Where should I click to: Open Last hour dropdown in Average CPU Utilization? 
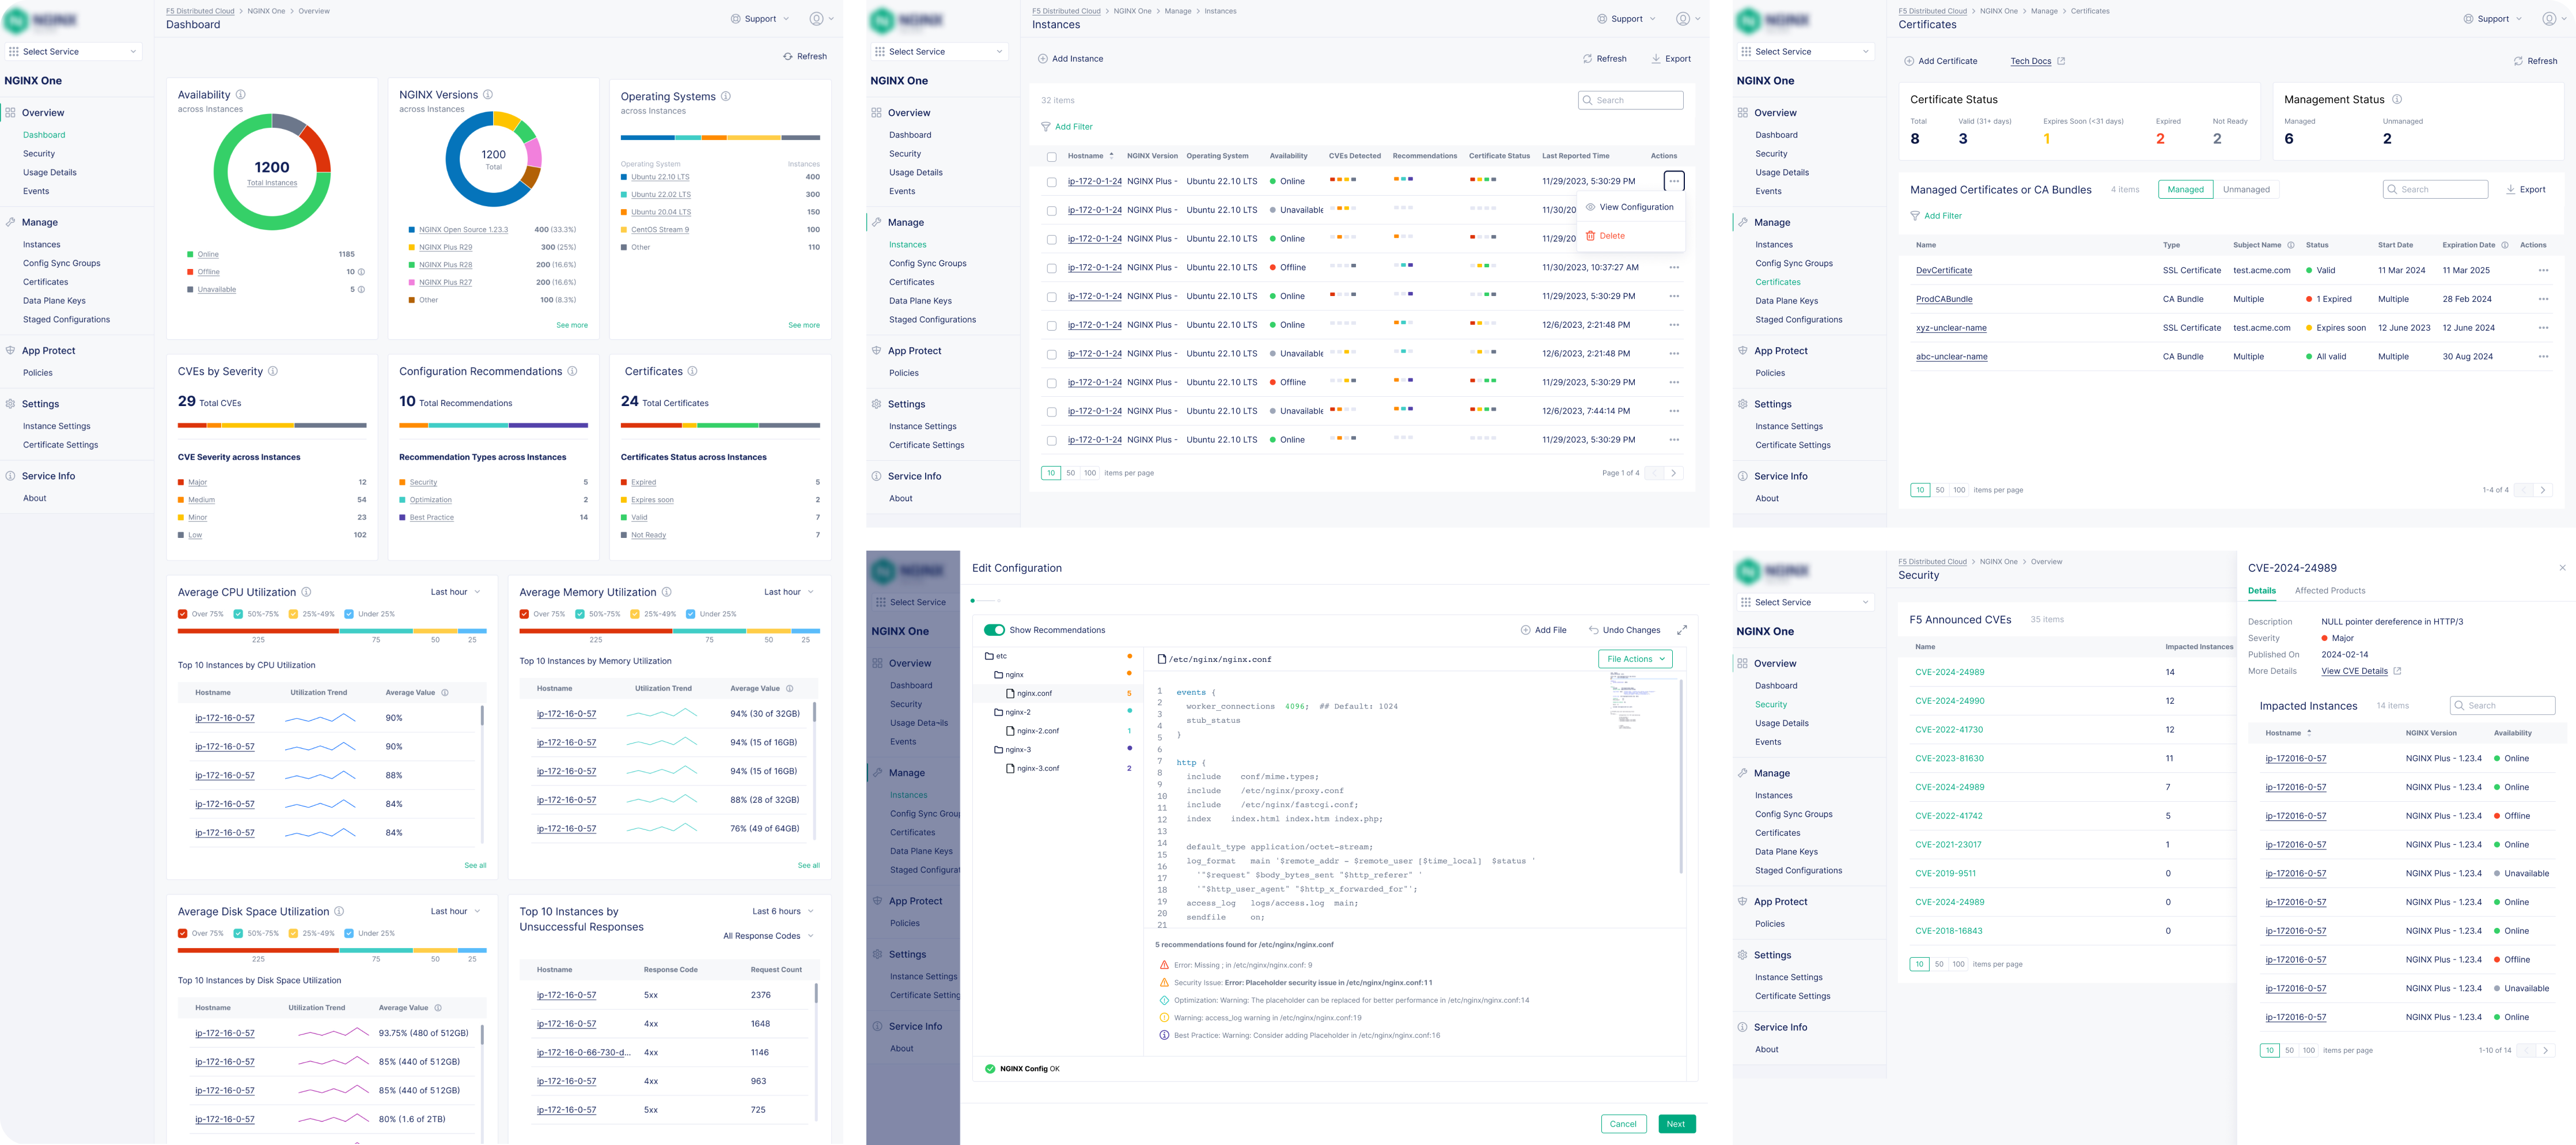(x=455, y=592)
